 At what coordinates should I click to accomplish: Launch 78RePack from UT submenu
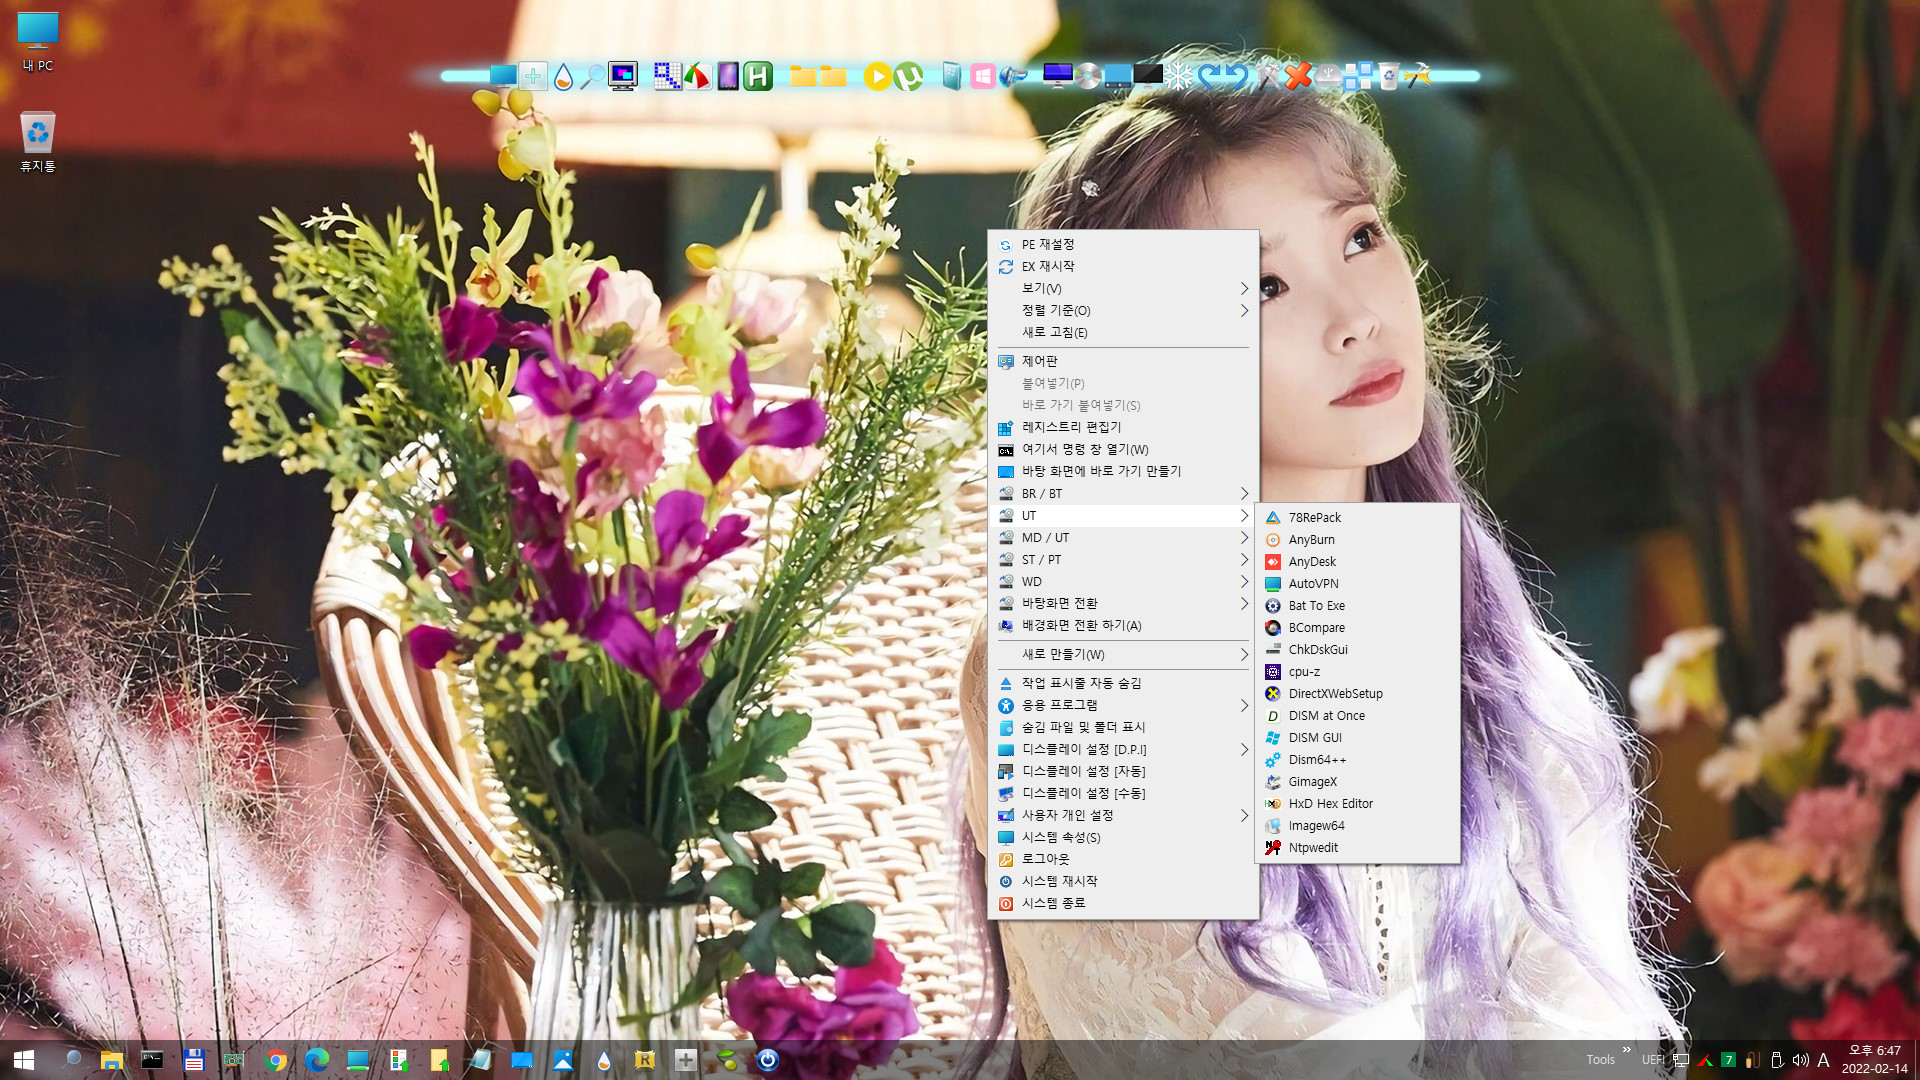coord(1357,517)
